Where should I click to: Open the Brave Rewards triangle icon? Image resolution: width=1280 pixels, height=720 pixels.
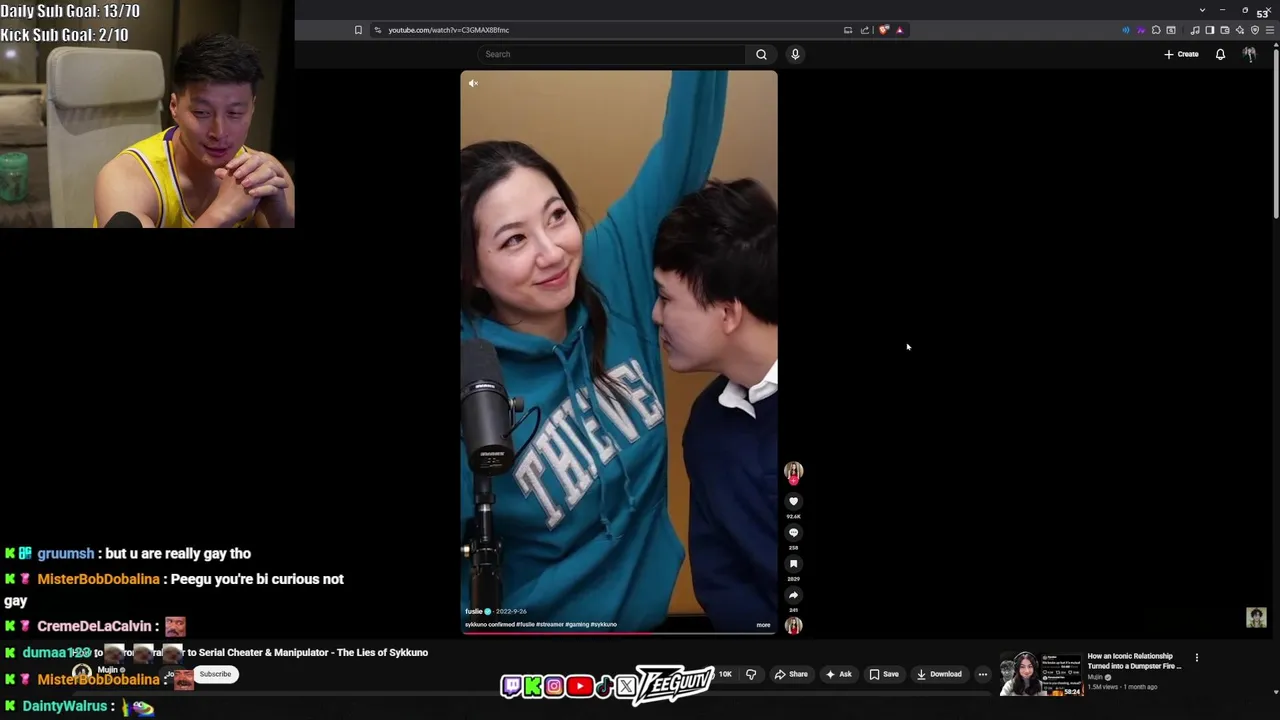pyautogui.click(x=899, y=30)
